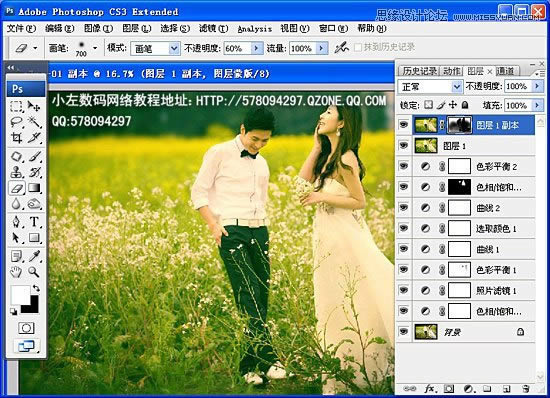Select the Crop tool
This screenshot has height=398, width=550.
(16, 138)
